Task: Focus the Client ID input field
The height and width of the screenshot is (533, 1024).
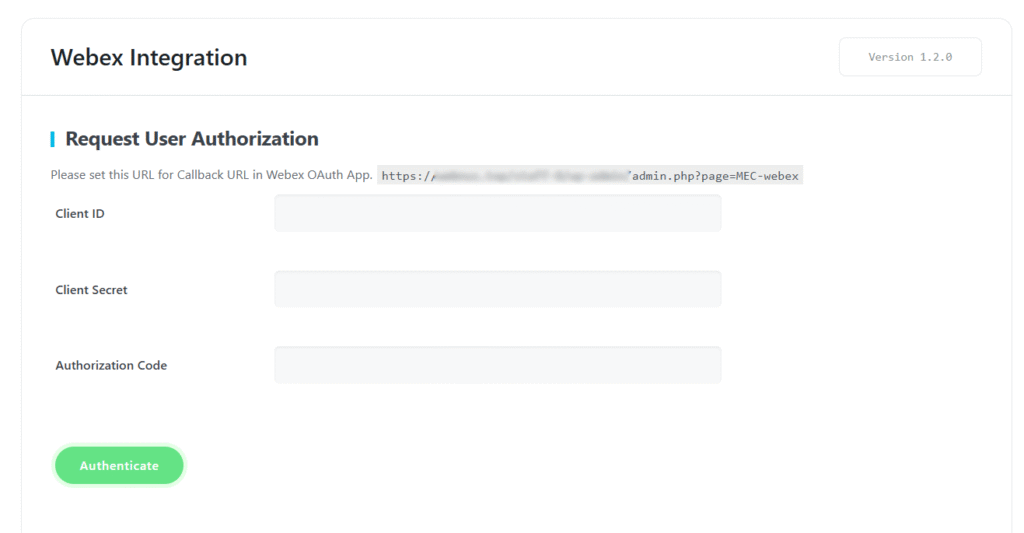Action: pyautogui.click(x=498, y=213)
